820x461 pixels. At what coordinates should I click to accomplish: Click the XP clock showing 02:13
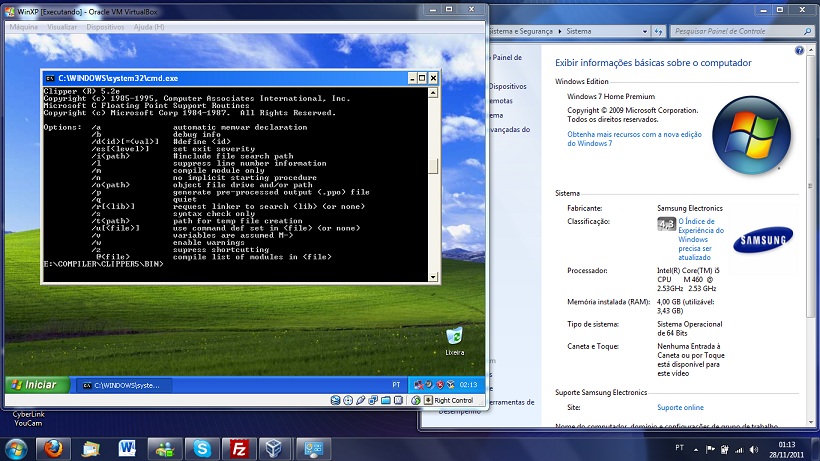coord(468,385)
